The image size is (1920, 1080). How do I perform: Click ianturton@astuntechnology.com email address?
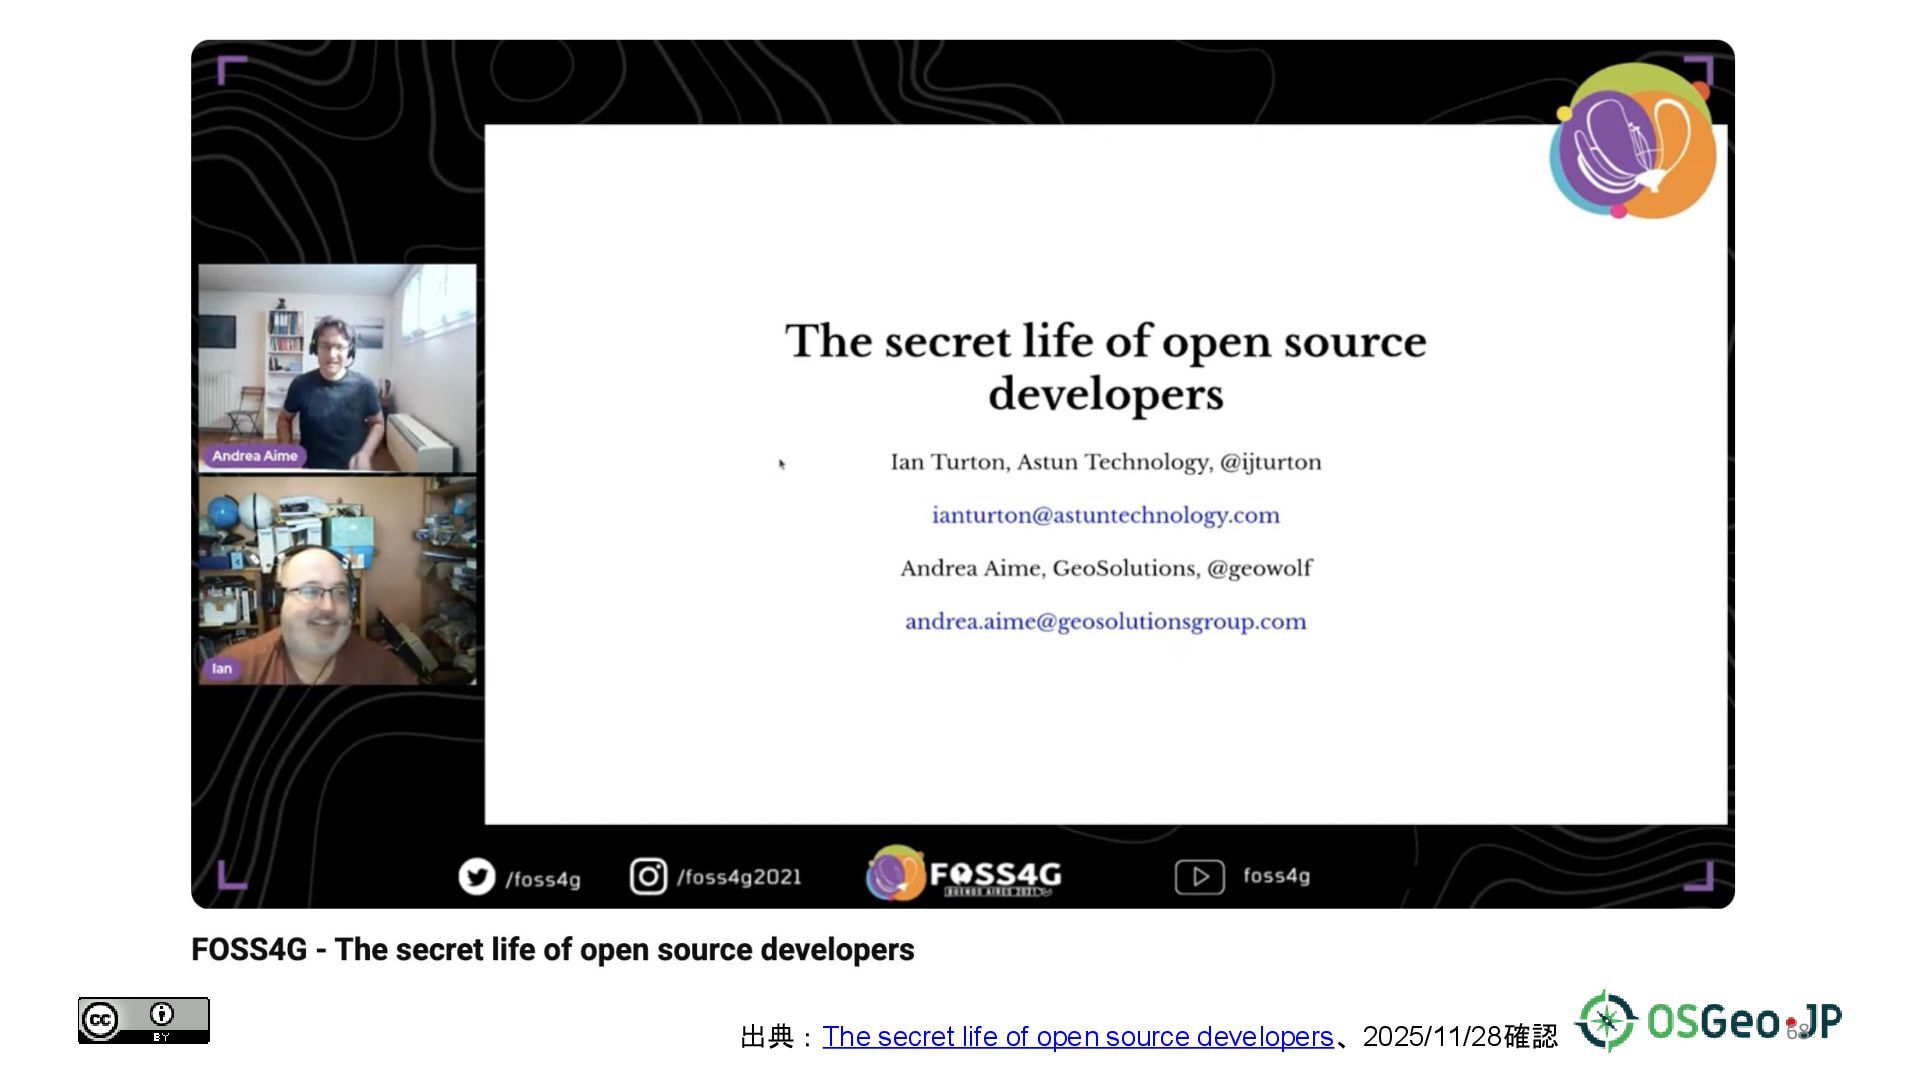coord(1105,515)
